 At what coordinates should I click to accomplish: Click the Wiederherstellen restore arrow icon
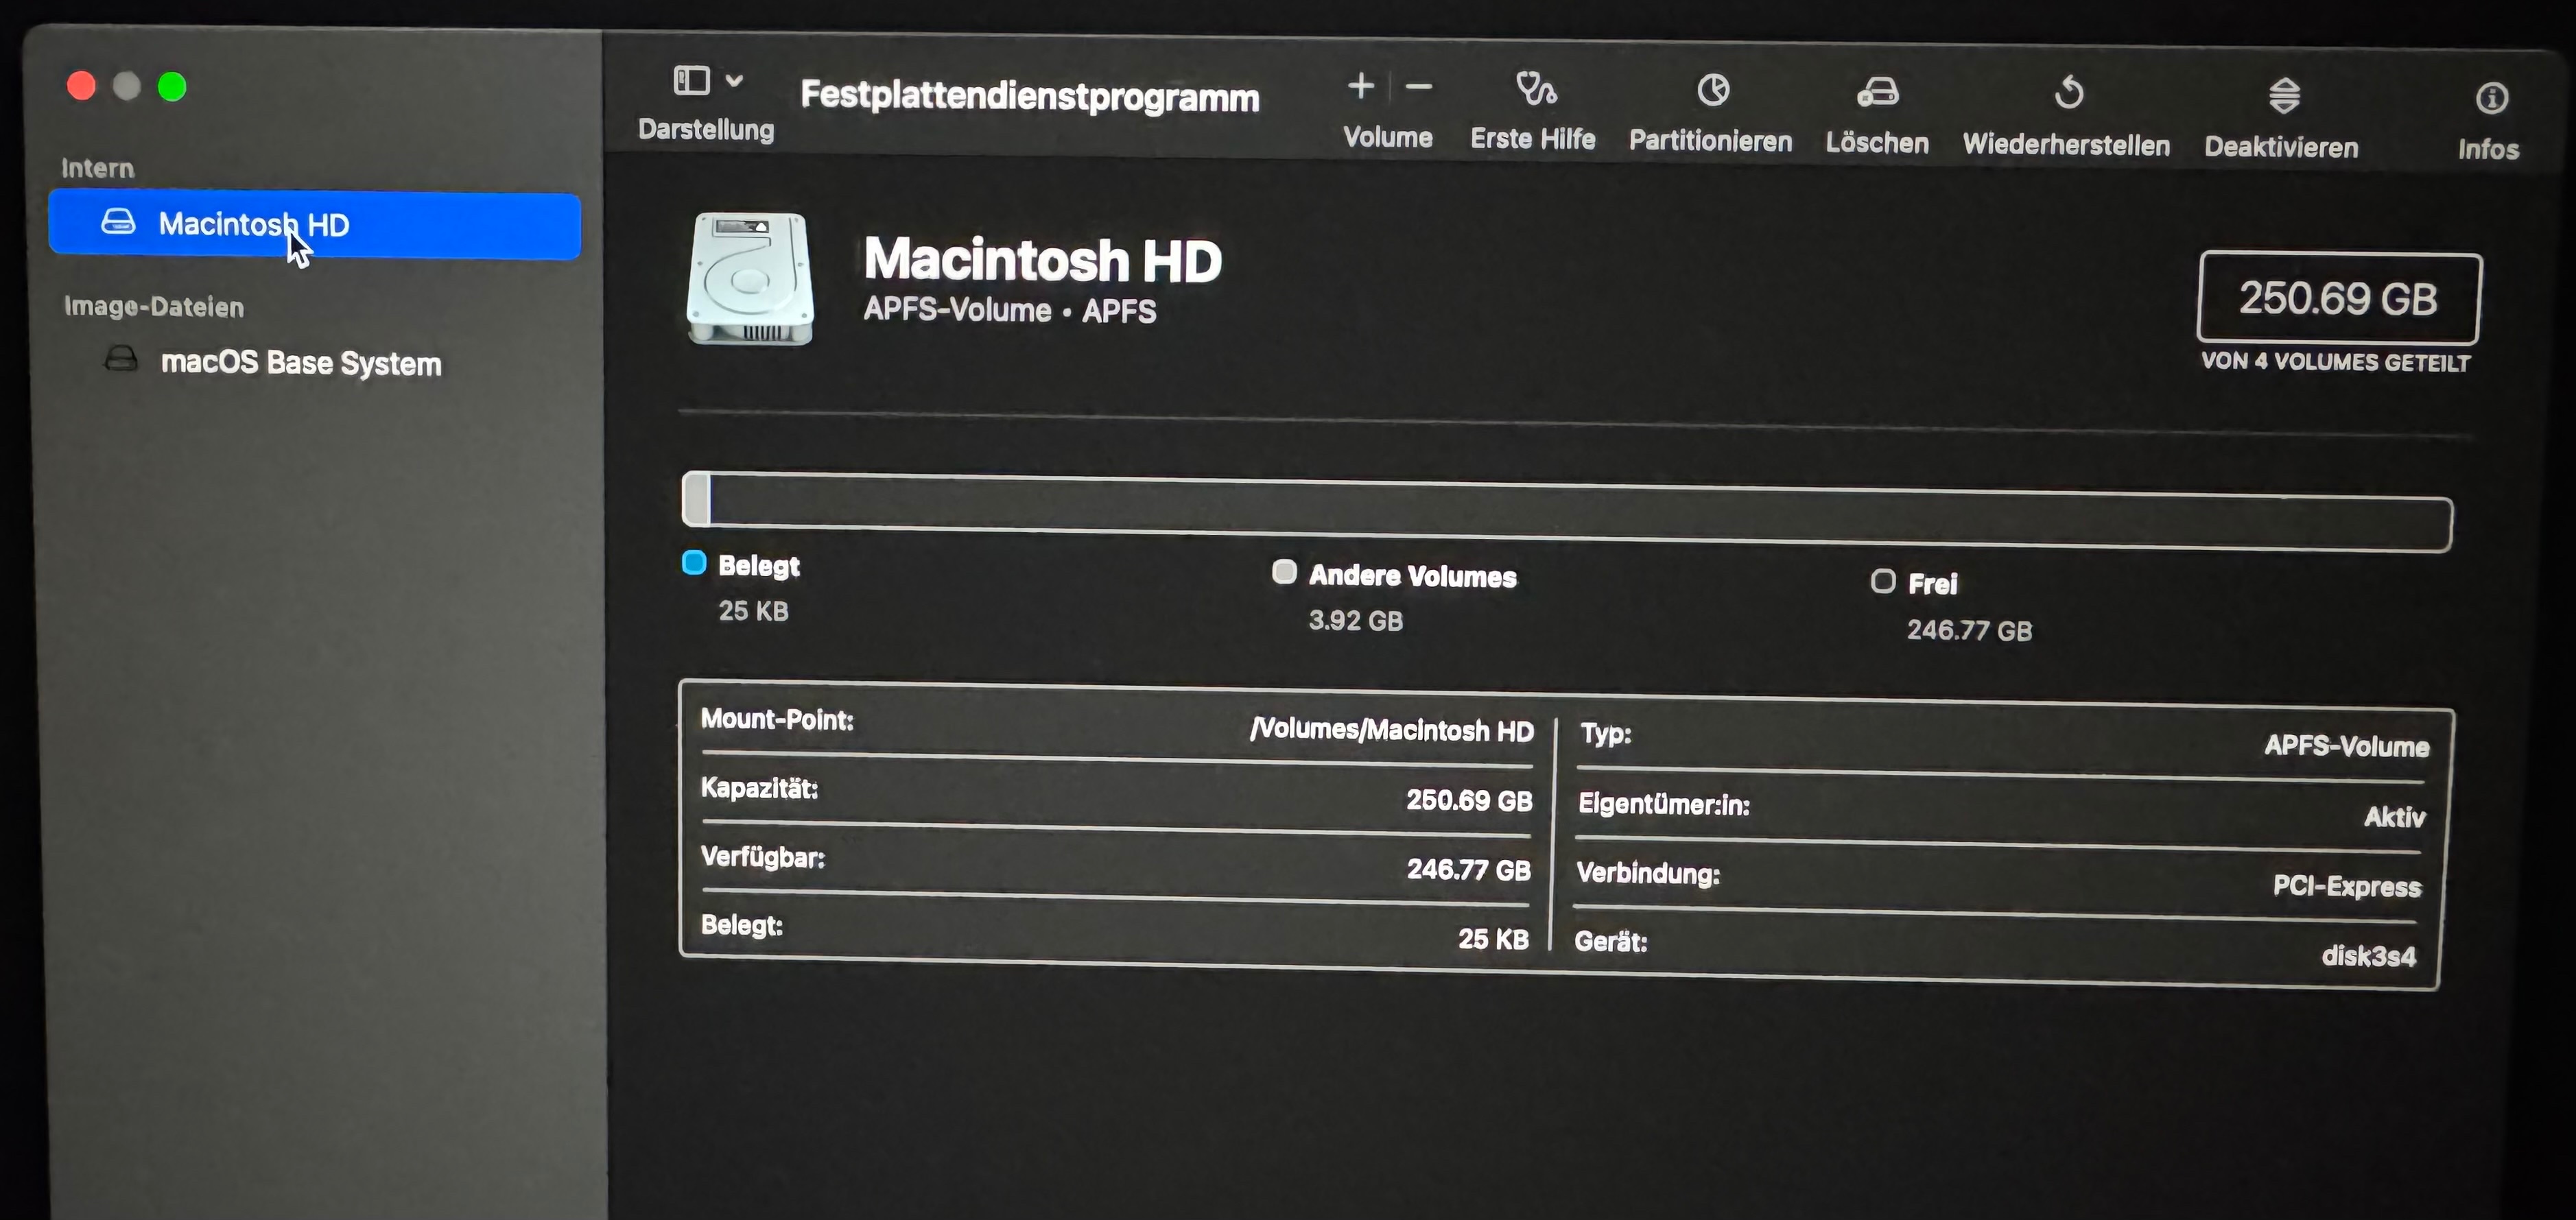pyautogui.click(x=2068, y=93)
